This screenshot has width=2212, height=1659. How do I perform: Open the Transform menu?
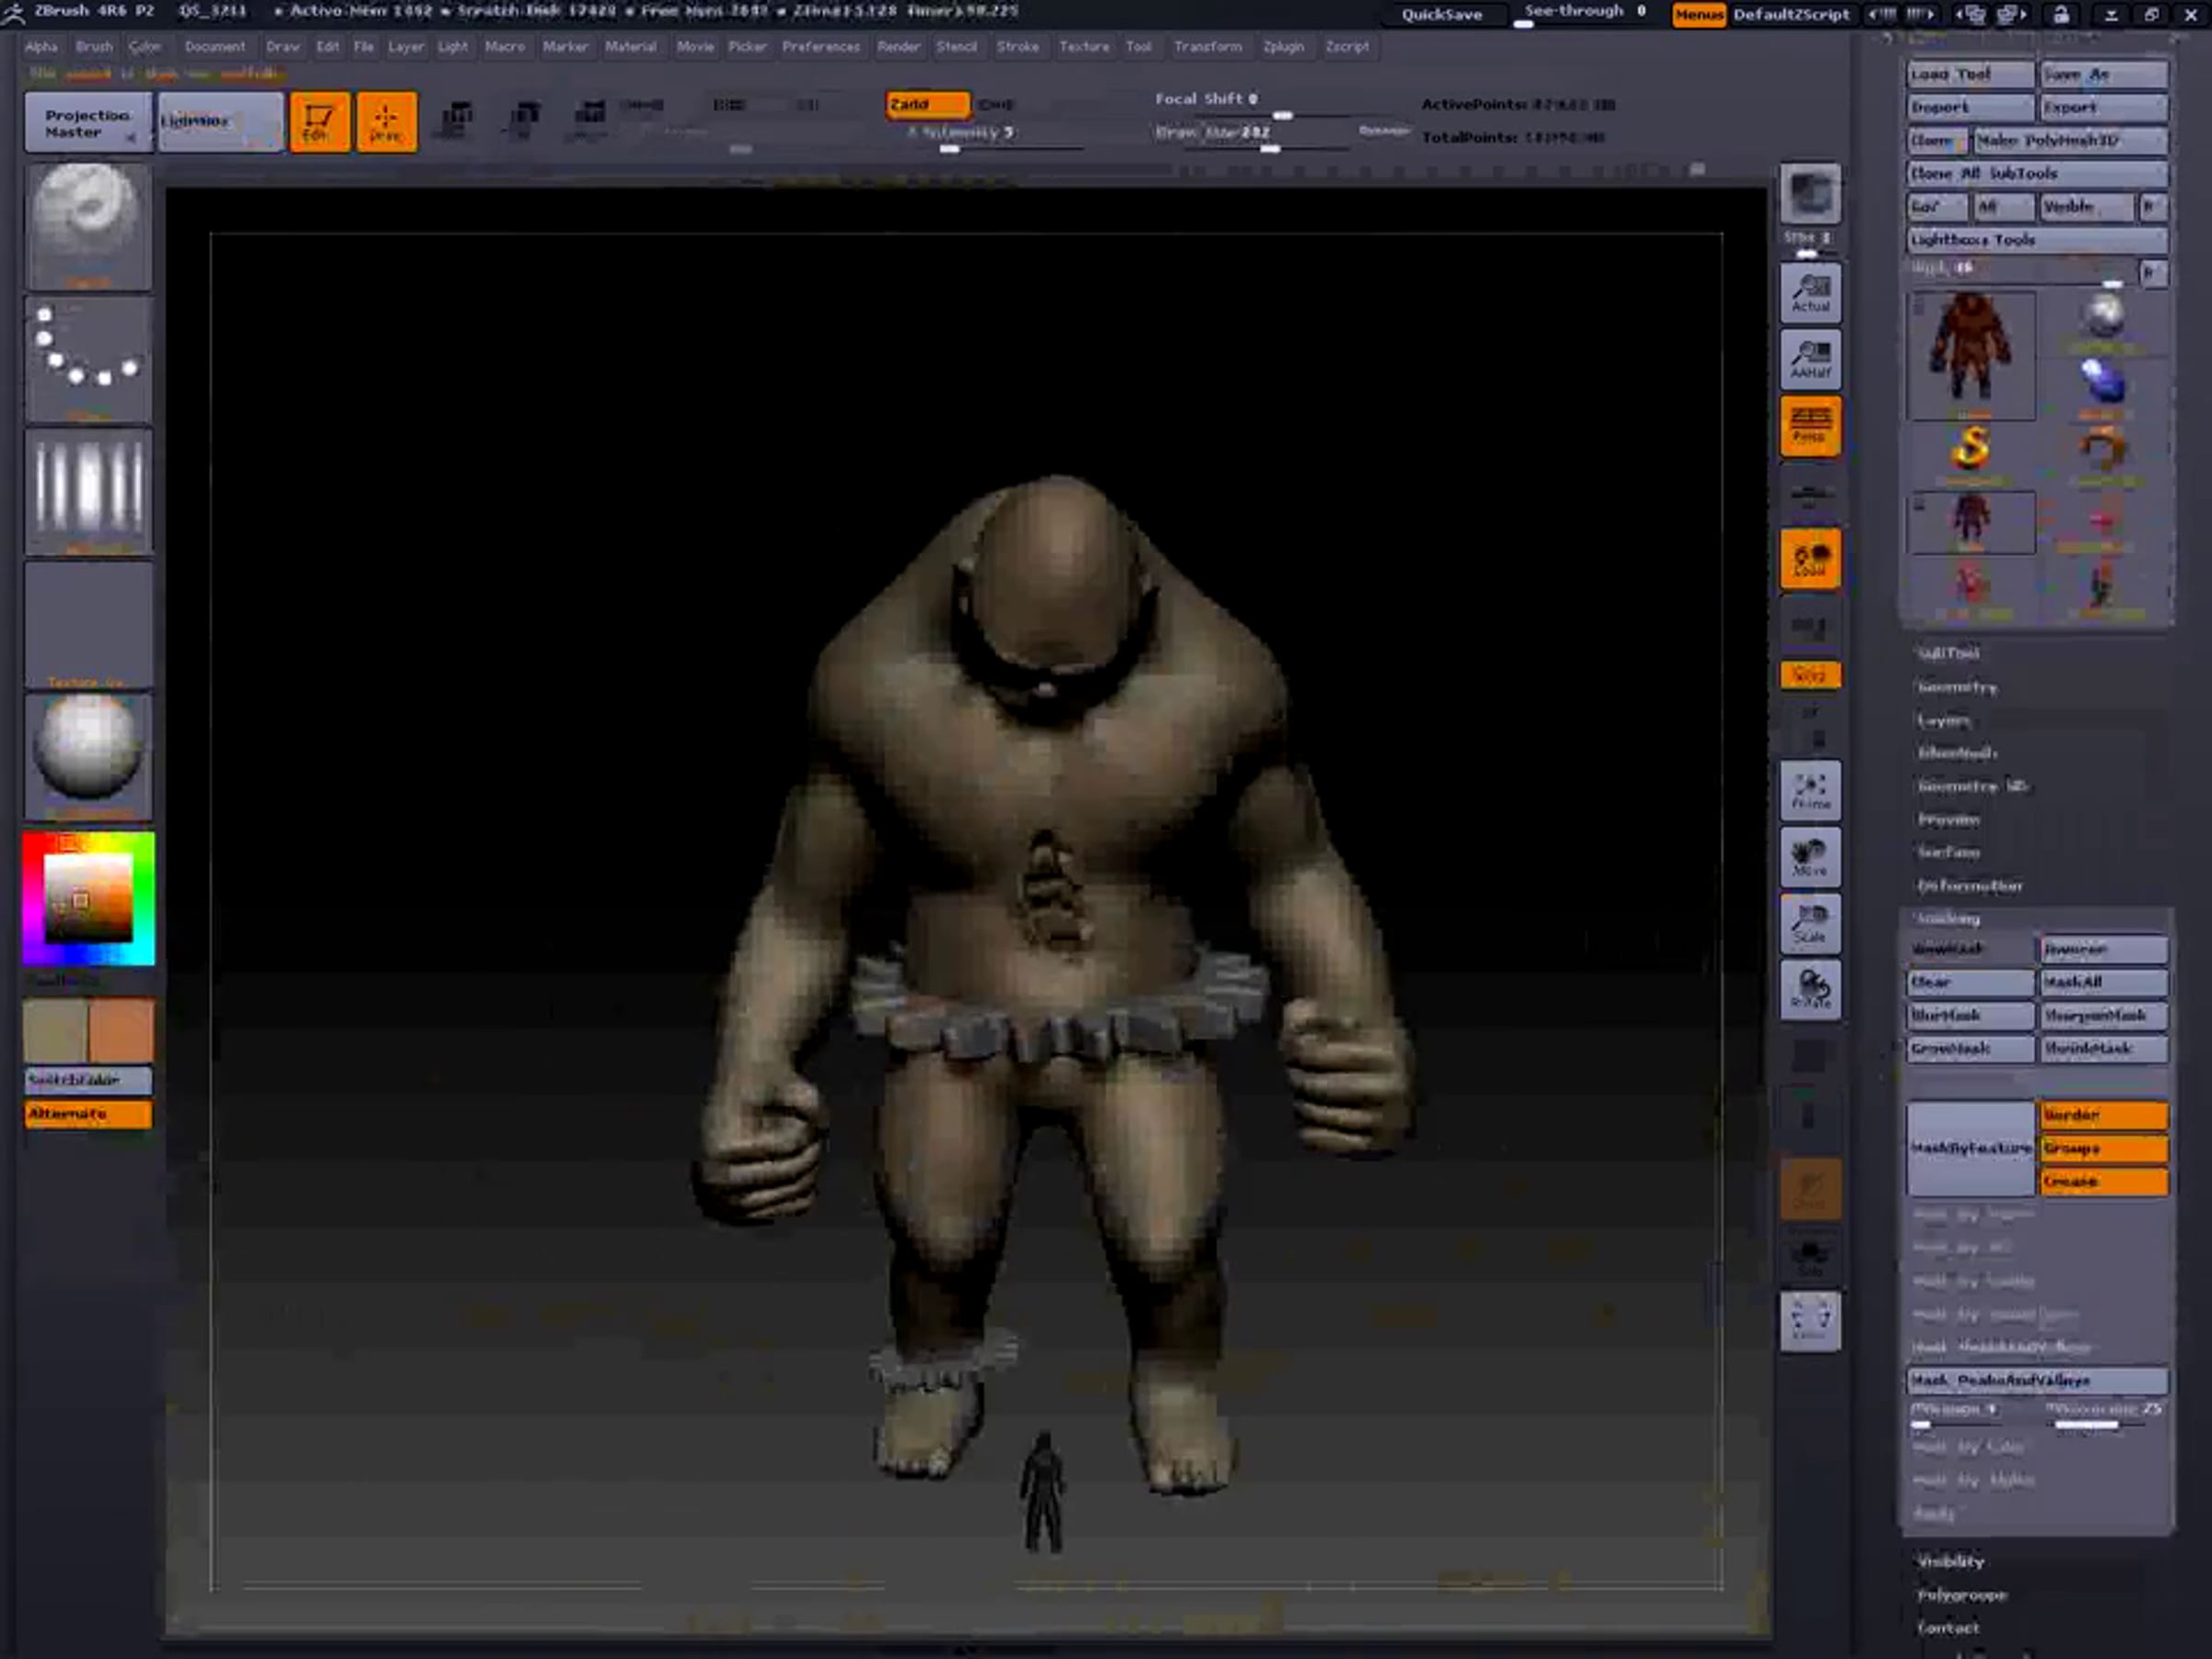click(1207, 46)
